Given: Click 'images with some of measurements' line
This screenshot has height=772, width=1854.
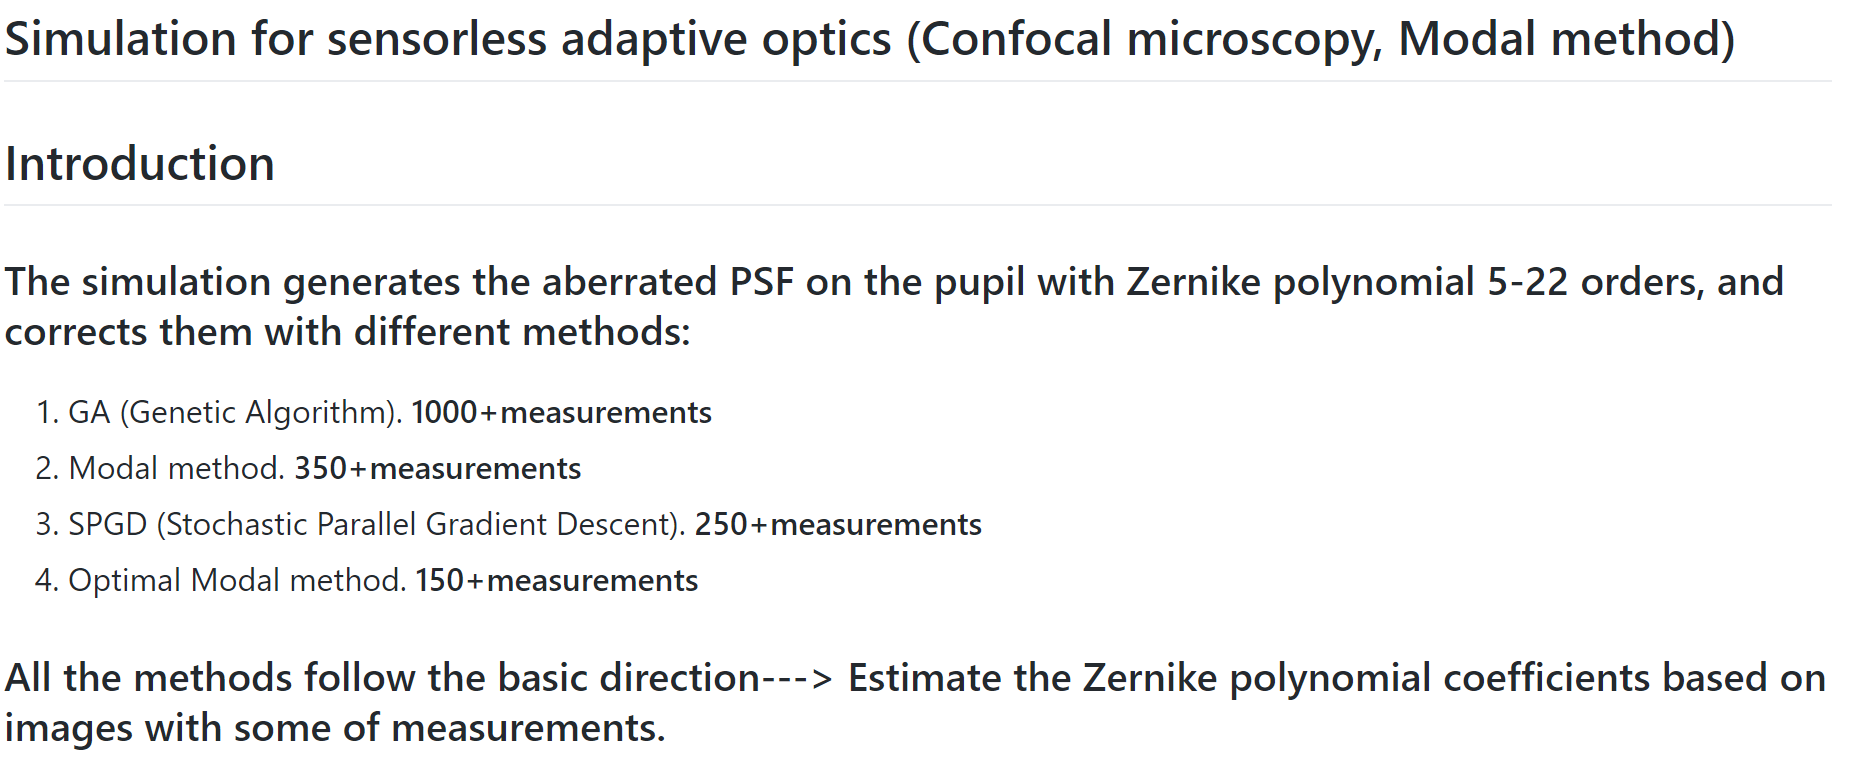Looking at the screenshot, I should point(334,727).
